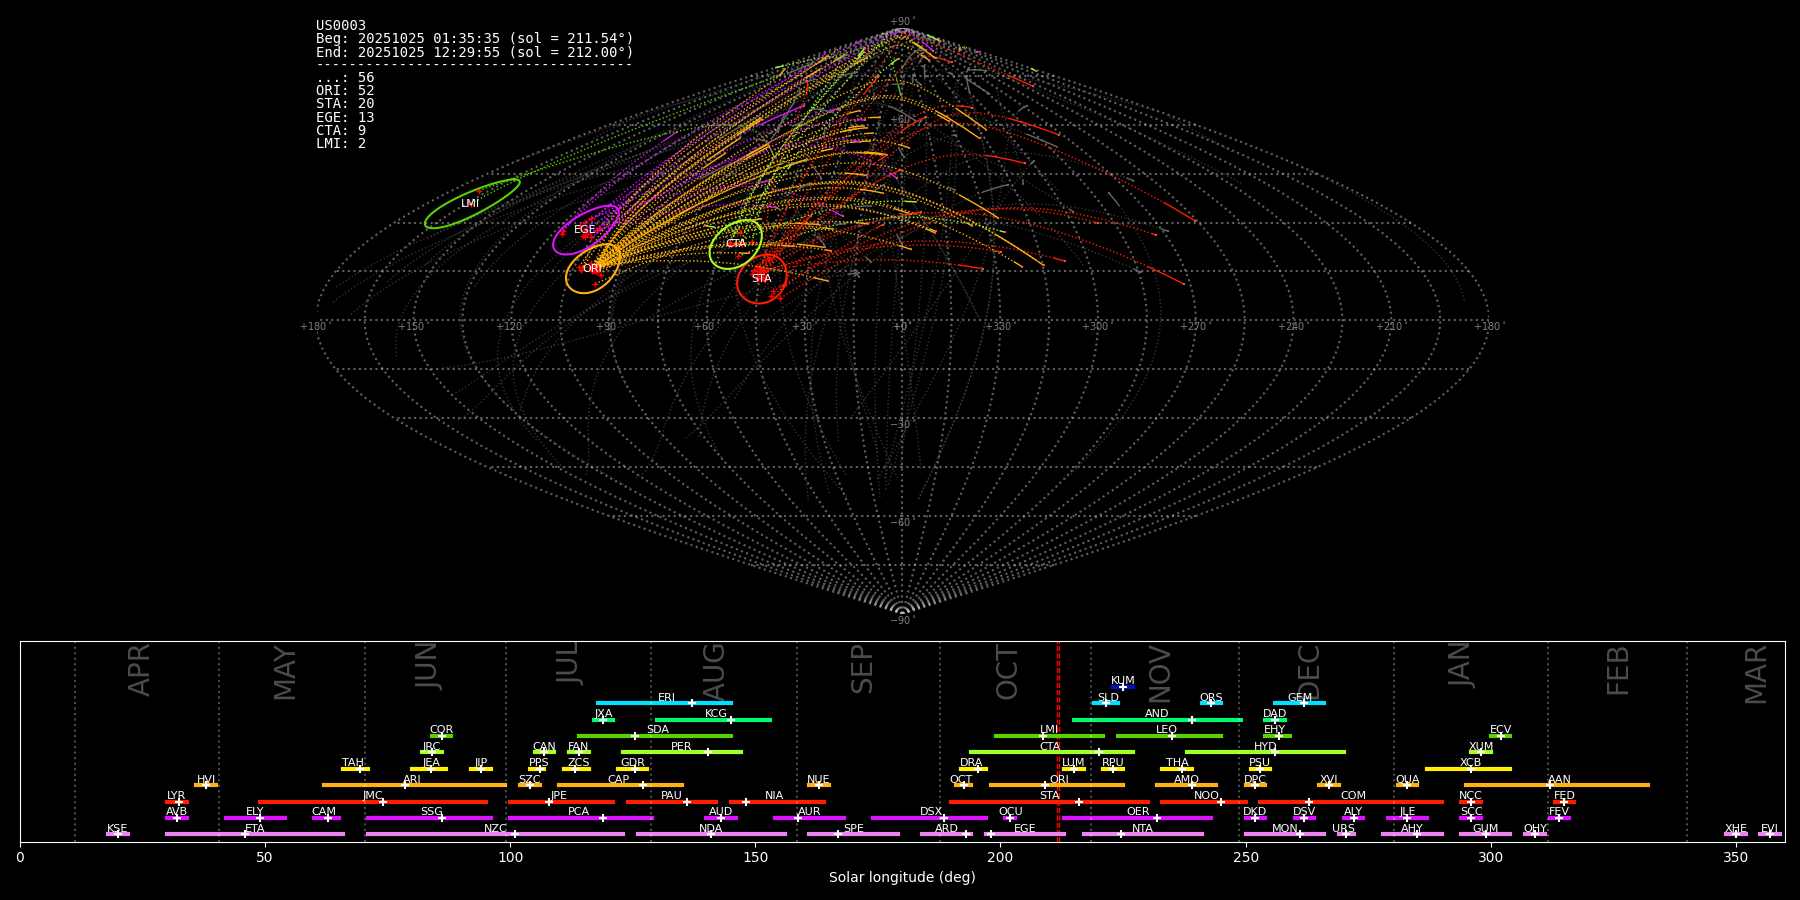Click the HYD shower bar in timeline
The width and height of the screenshot is (1800, 900).
(1265, 752)
